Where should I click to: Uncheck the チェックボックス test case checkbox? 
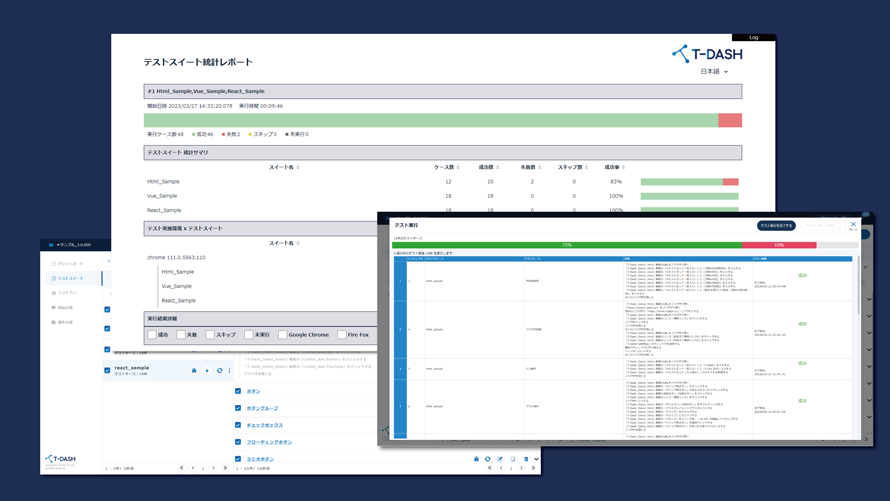[238, 425]
